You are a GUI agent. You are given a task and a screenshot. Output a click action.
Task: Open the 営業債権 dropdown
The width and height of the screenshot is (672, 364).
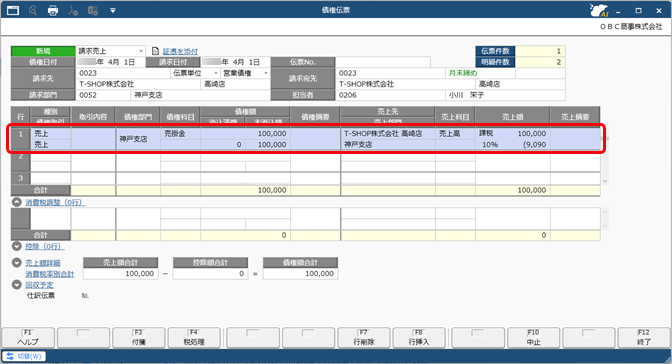coord(266,73)
